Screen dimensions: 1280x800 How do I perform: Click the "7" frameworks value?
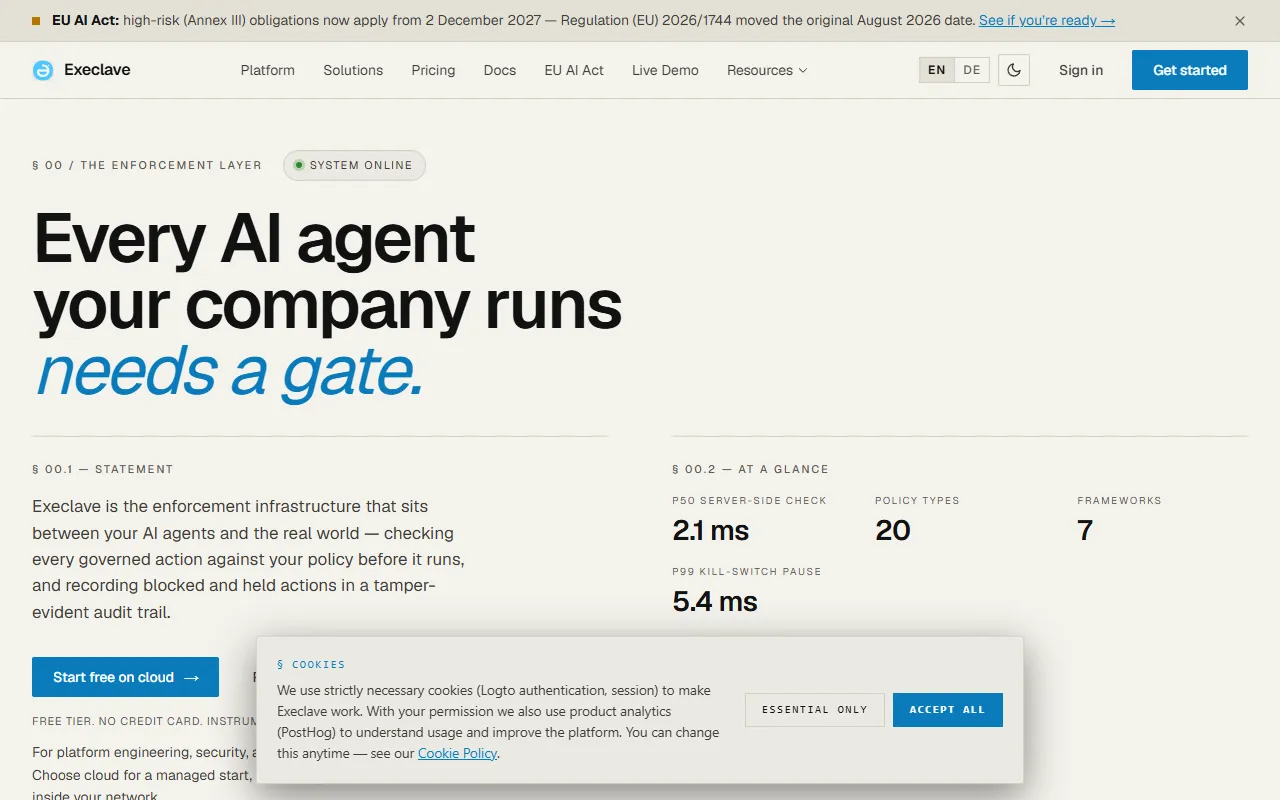click(1085, 530)
